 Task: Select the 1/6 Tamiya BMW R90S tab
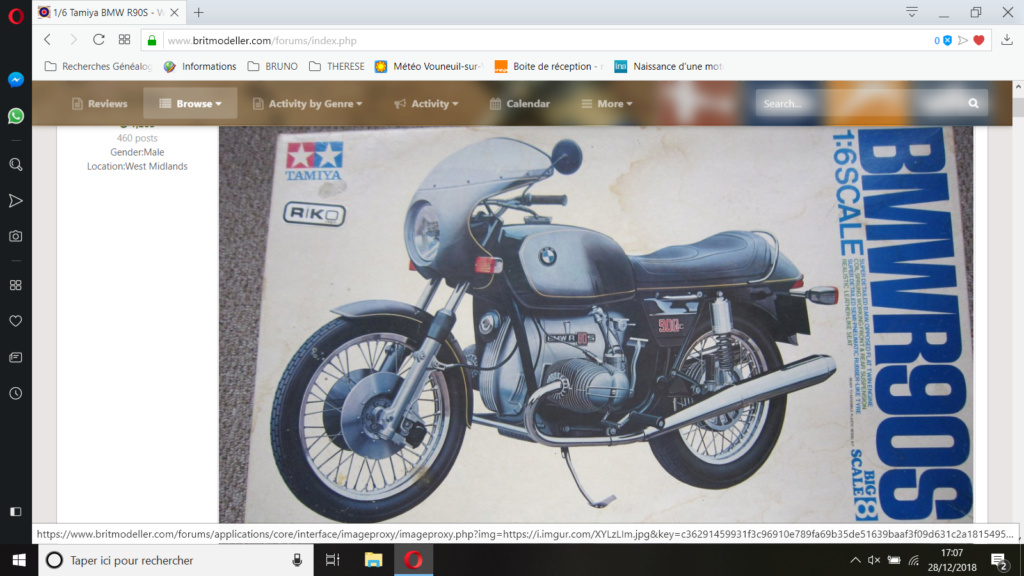(x=108, y=12)
